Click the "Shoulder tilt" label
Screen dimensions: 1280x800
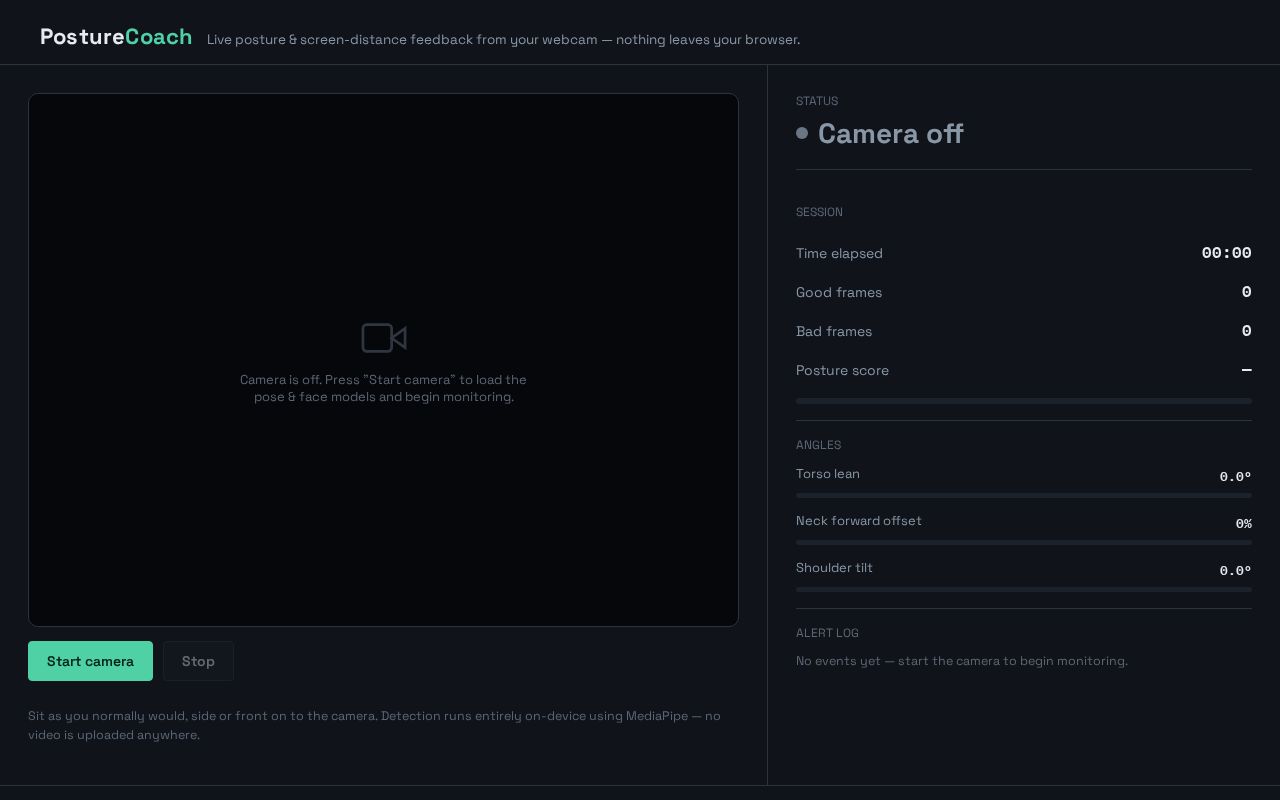pos(834,568)
